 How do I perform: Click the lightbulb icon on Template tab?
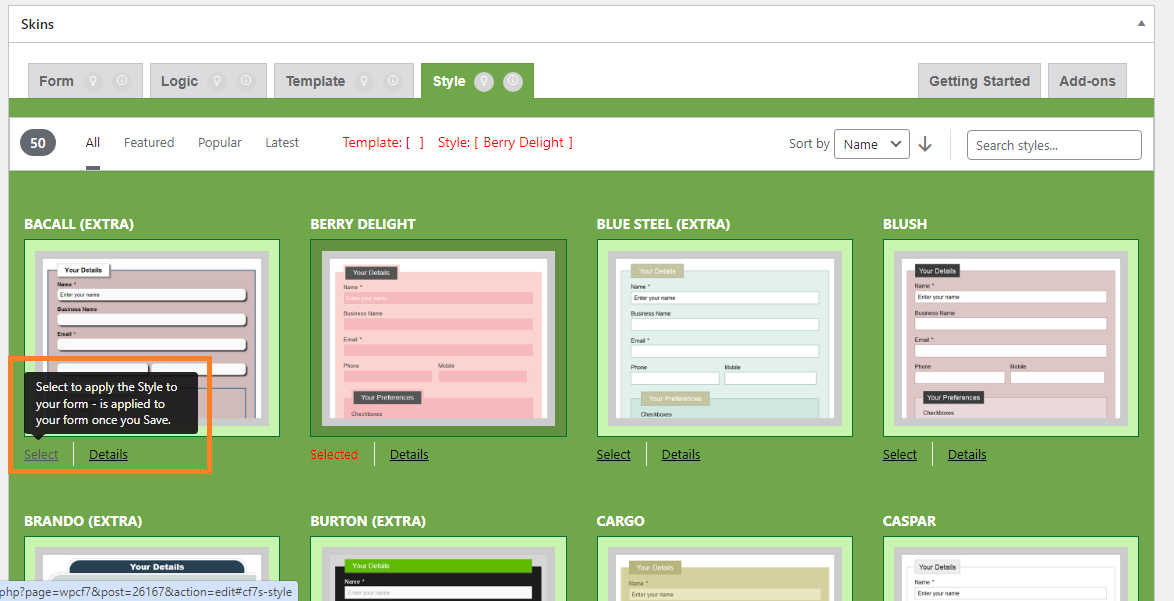click(364, 81)
